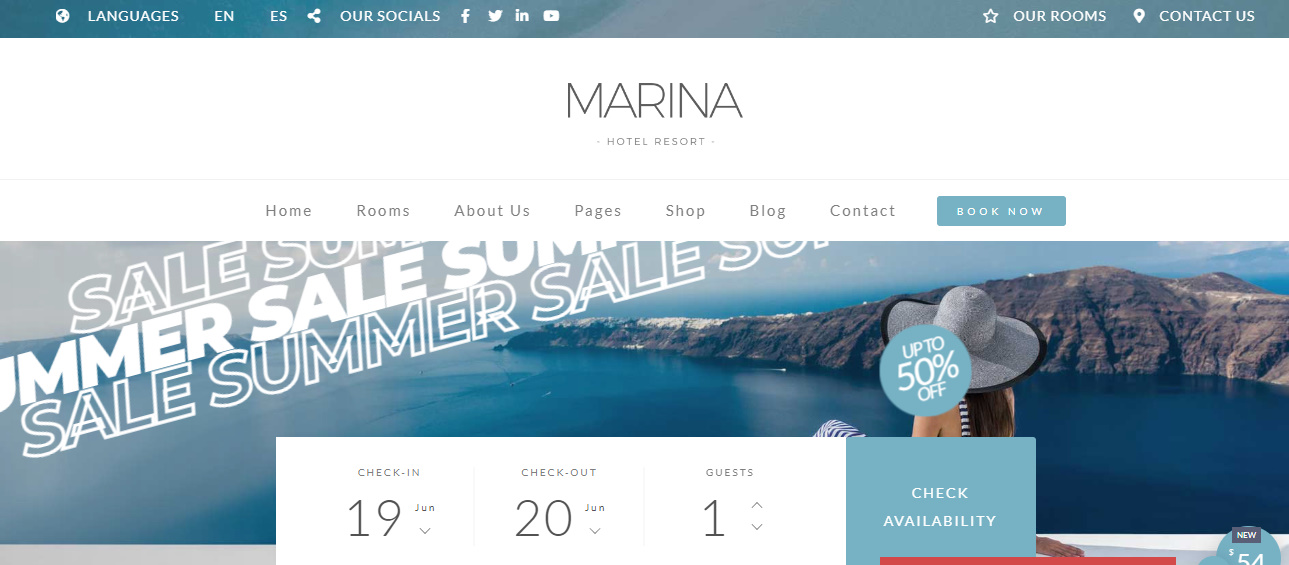Click the star icon next to Our Rooms
The width and height of the screenshot is (1289, 565).
[991, 16]
